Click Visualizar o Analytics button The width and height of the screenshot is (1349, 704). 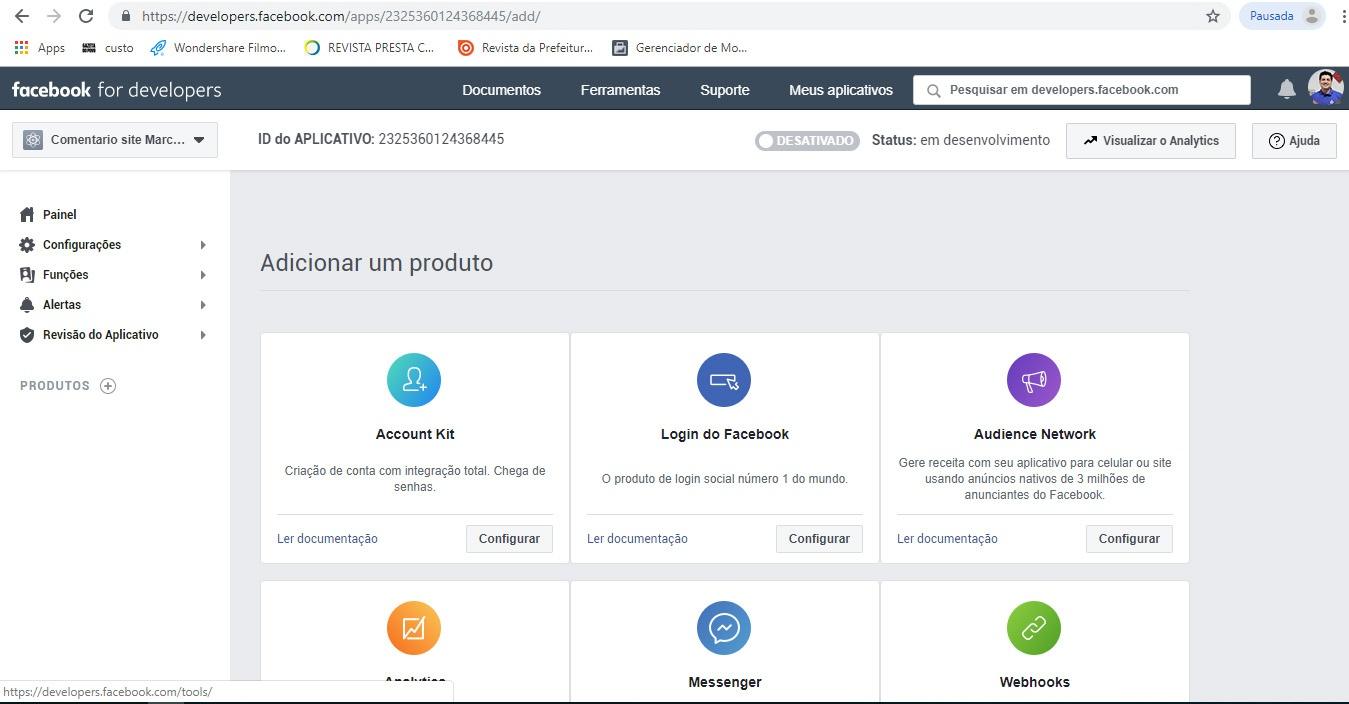click(x=1151, y=141)
